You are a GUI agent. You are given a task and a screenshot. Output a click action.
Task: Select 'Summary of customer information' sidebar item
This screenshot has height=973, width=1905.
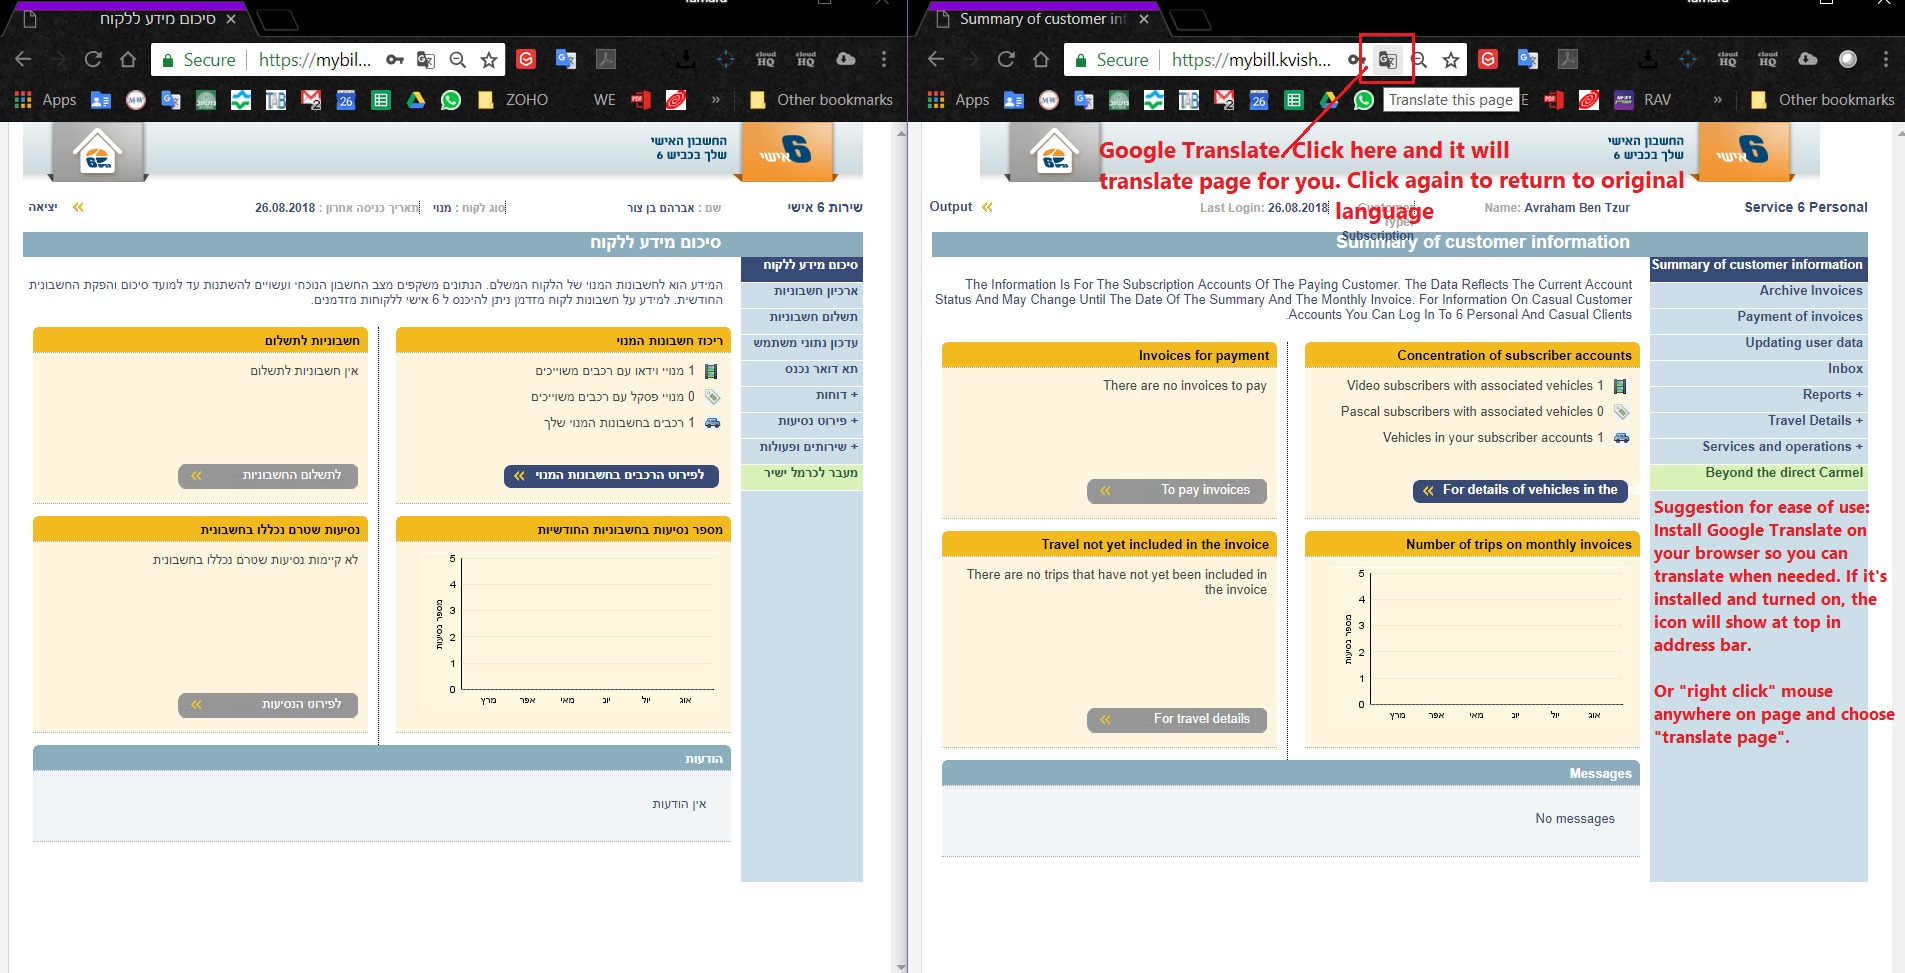(x=1759, y=267)
